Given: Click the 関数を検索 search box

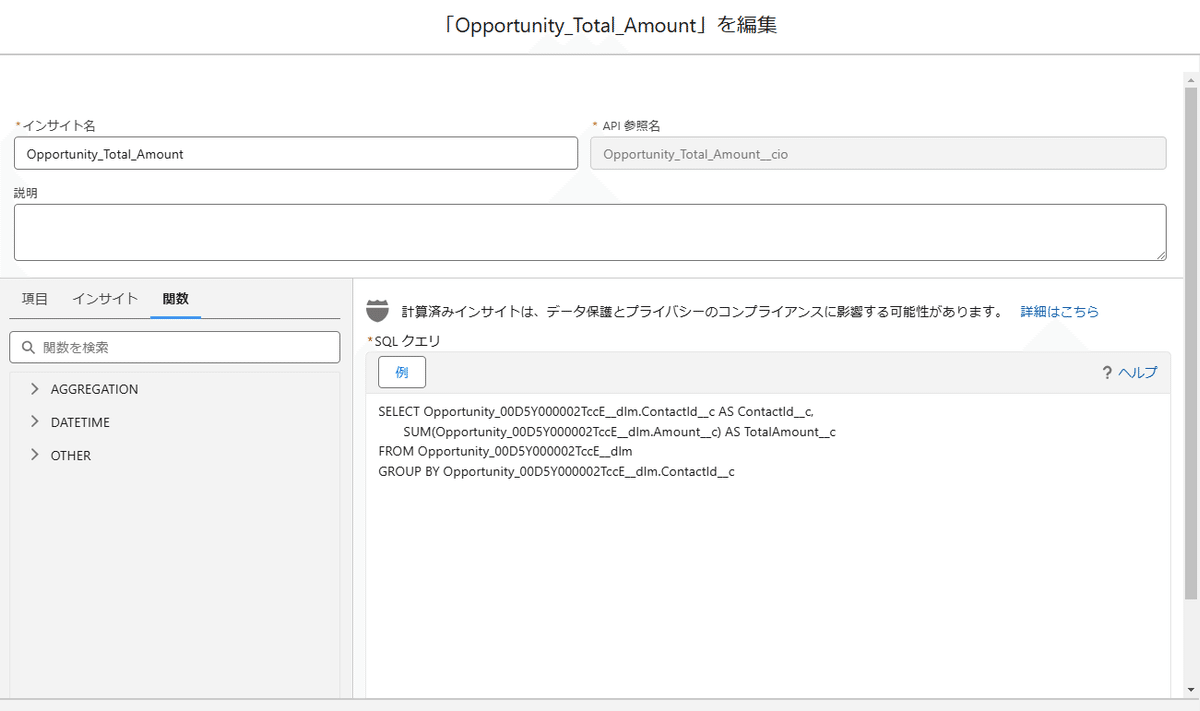Looking at the screenshot, I should tap(175, 347).
